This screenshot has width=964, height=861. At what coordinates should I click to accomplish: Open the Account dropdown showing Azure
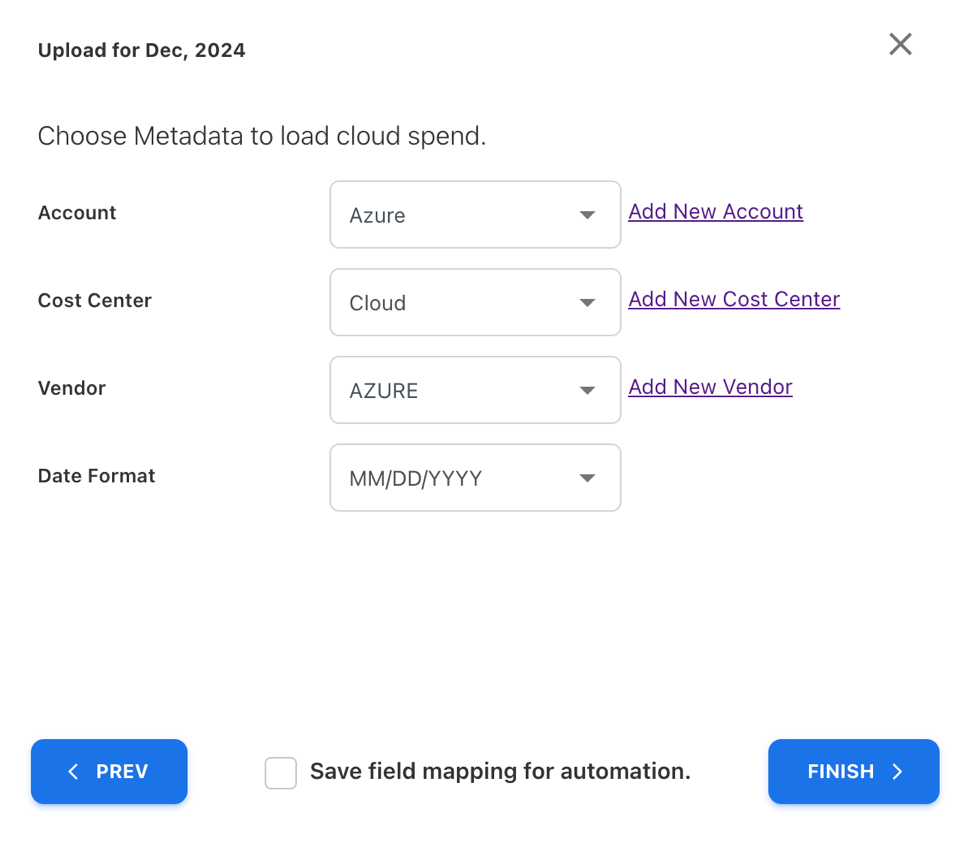pyautogui.click(x=460, y=215)
